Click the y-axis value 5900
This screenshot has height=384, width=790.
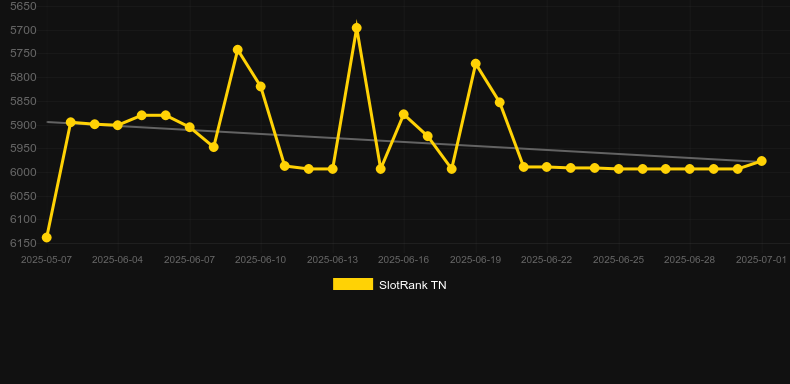pos(23,125)
